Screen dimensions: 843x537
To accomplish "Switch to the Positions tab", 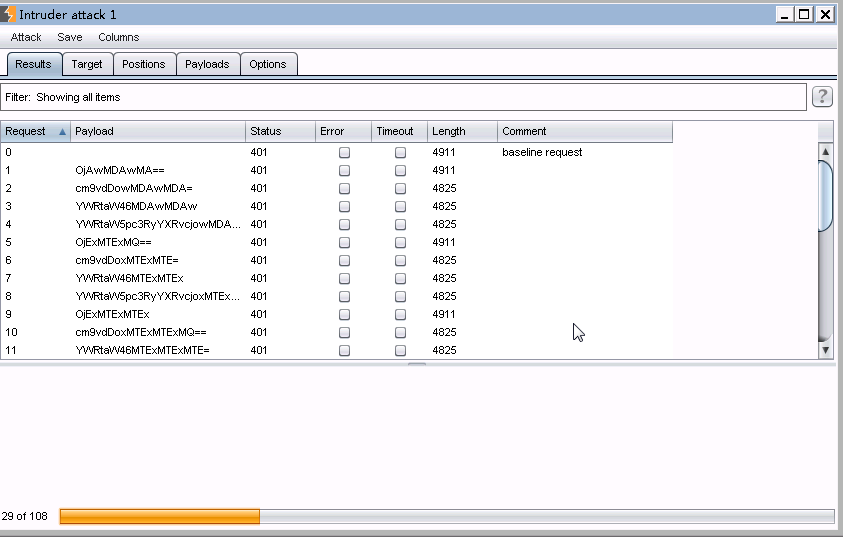I will (x=144, y=64).
